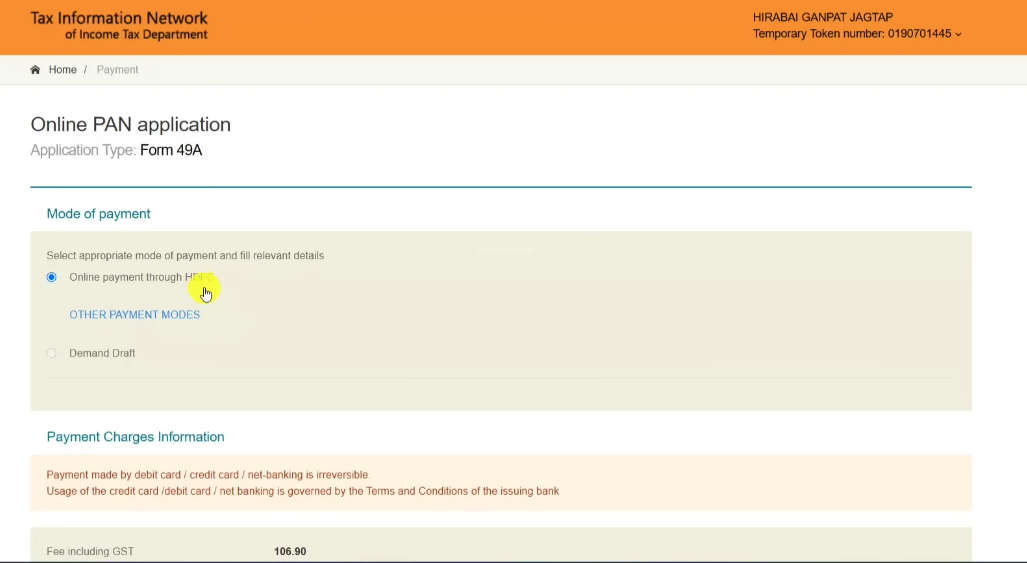The height and width of the screenshot is (563, 1027).
Task: Click the Form 49A application type text
Action: click(x=171, y=151)
